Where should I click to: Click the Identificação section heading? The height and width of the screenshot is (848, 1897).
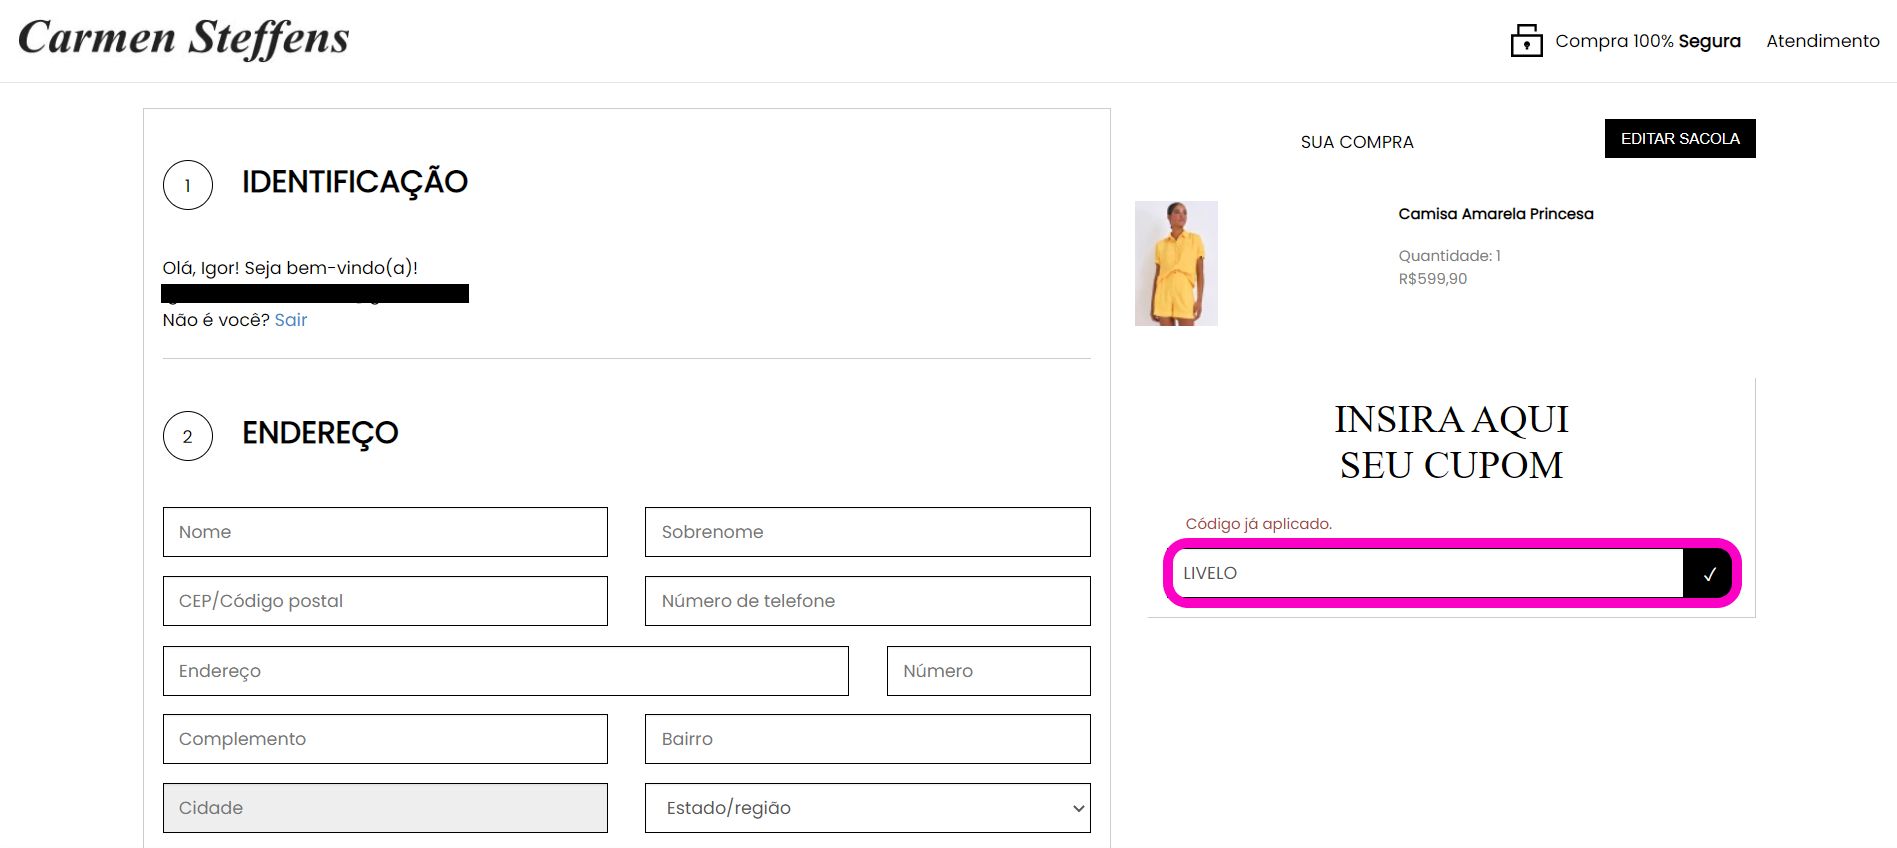[x=355, y=182]
